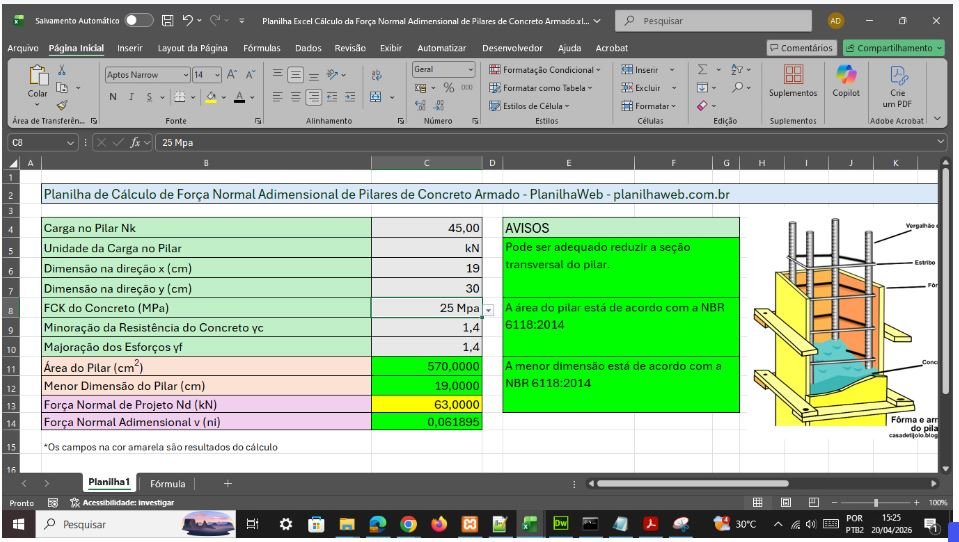Open the FCK do Concreto cell dropdown

[488, 309]
